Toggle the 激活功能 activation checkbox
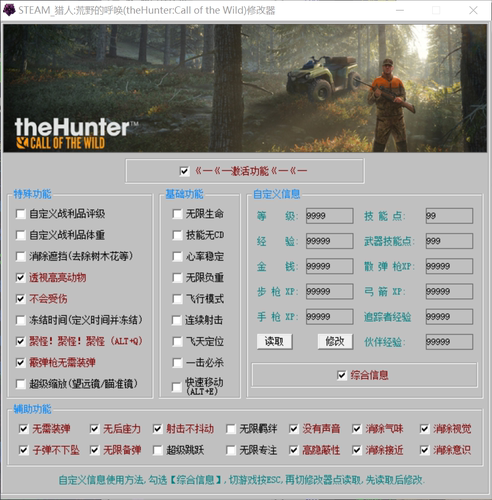 (x=184, y=171)
